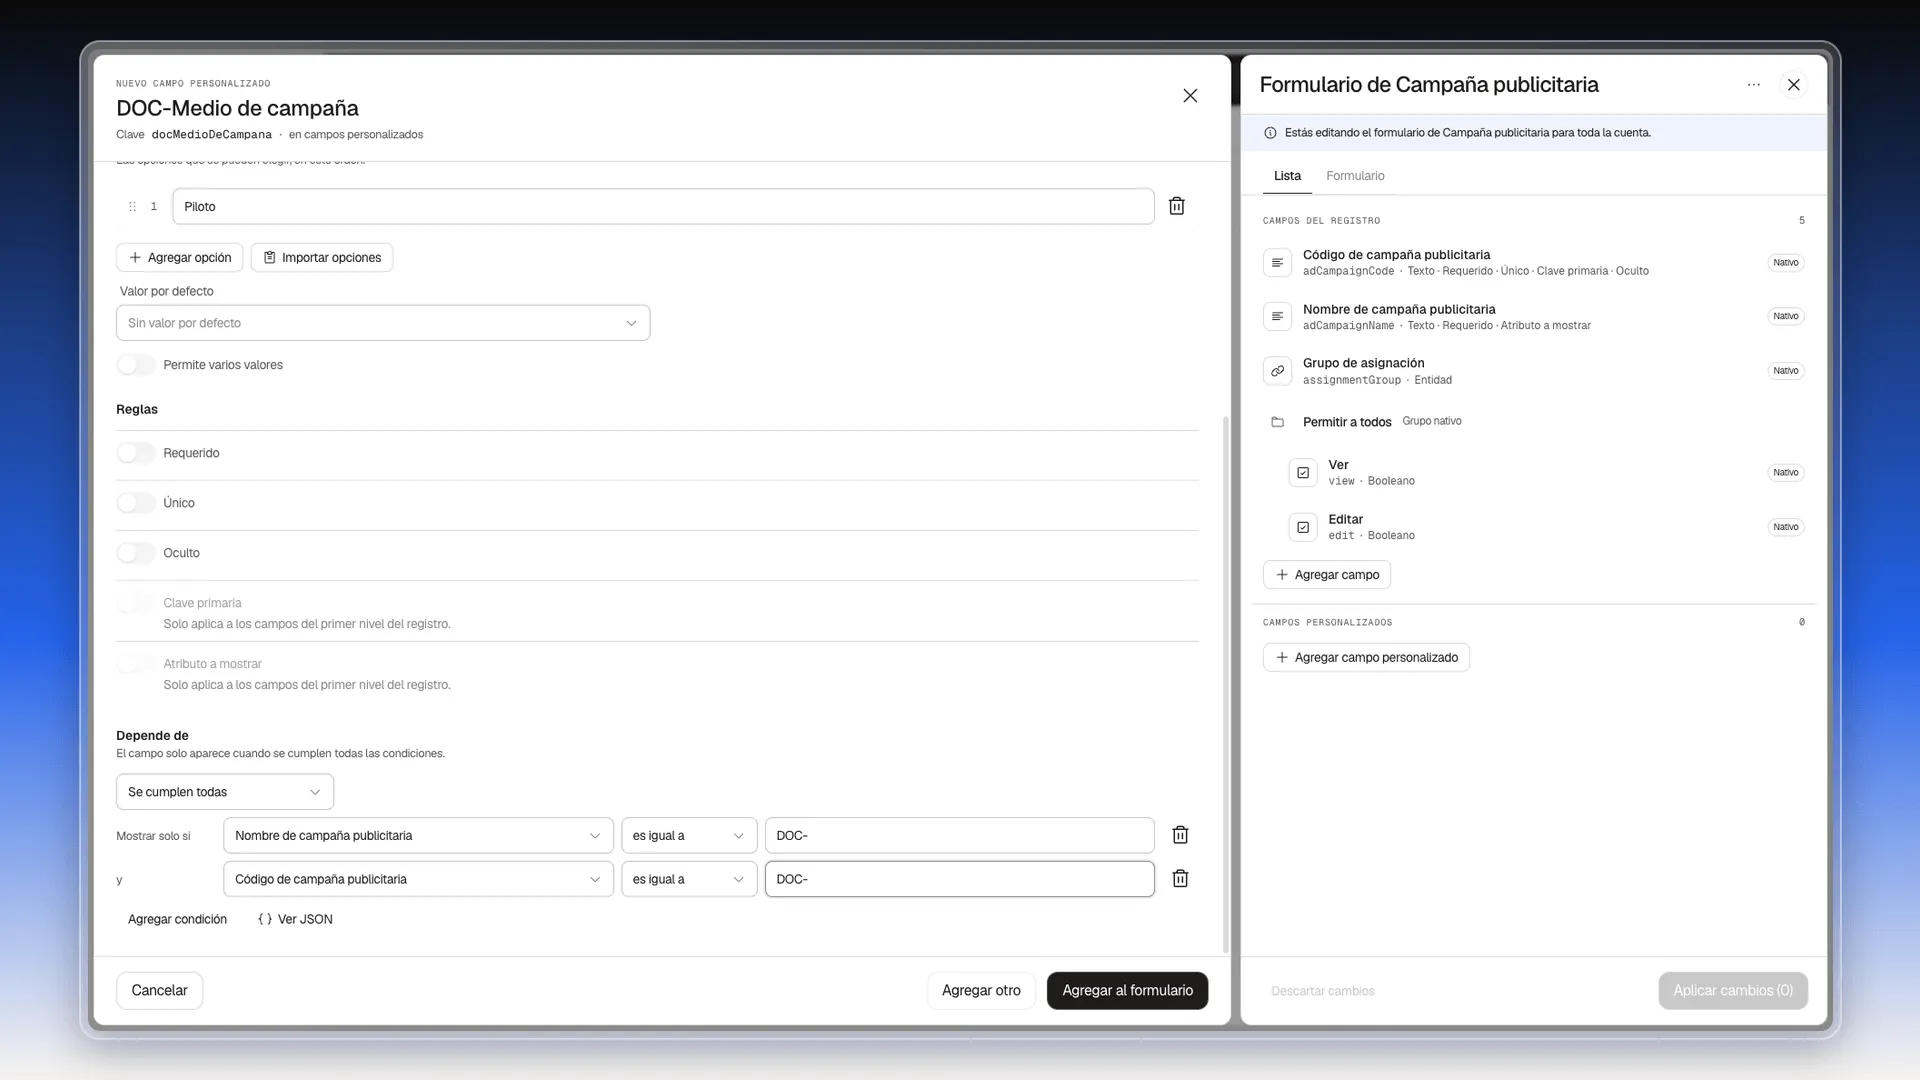Click Agregar campo button in record fields
Viewport: 1920px width, 1080px height.
click(x=1327, y=575)
